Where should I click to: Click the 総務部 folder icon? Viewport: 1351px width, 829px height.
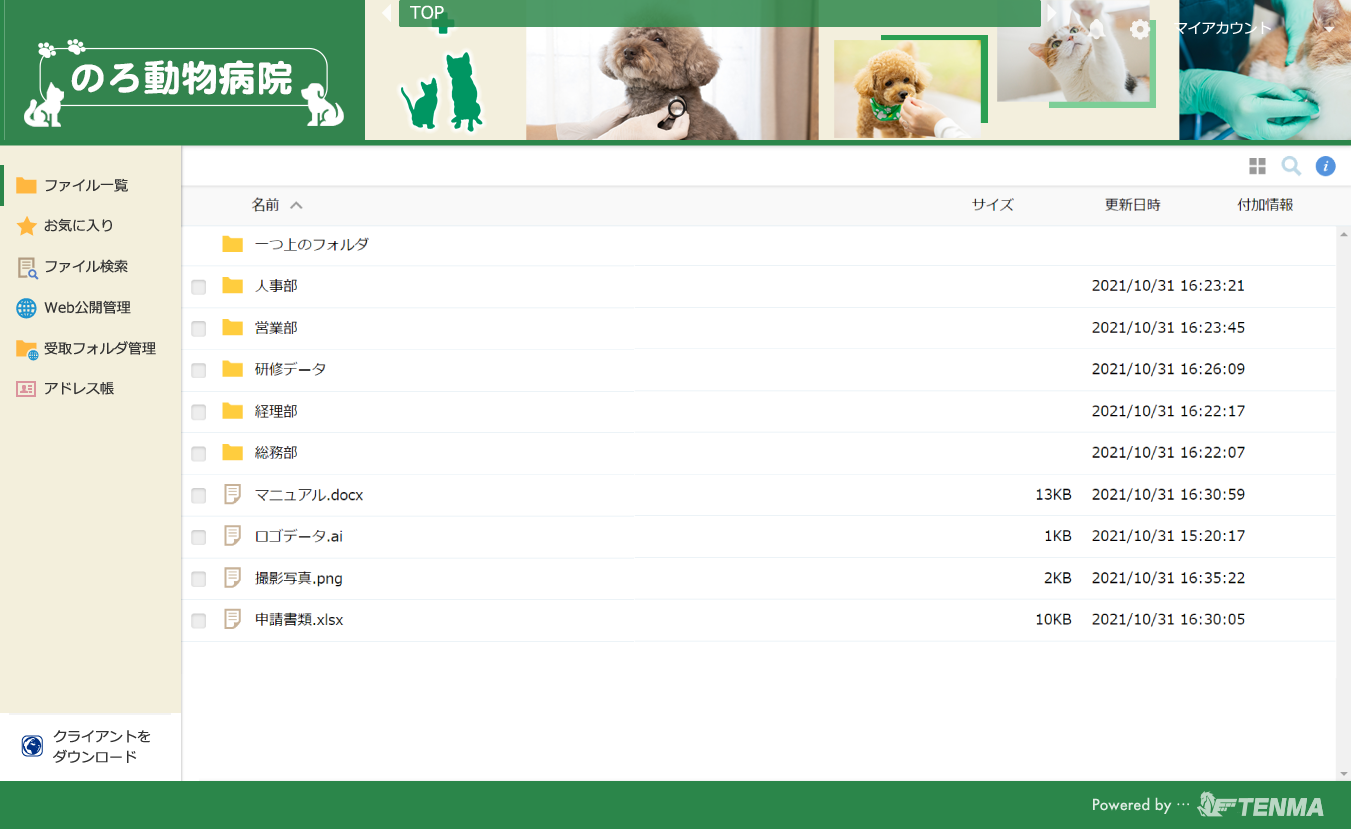pos(233,453)
